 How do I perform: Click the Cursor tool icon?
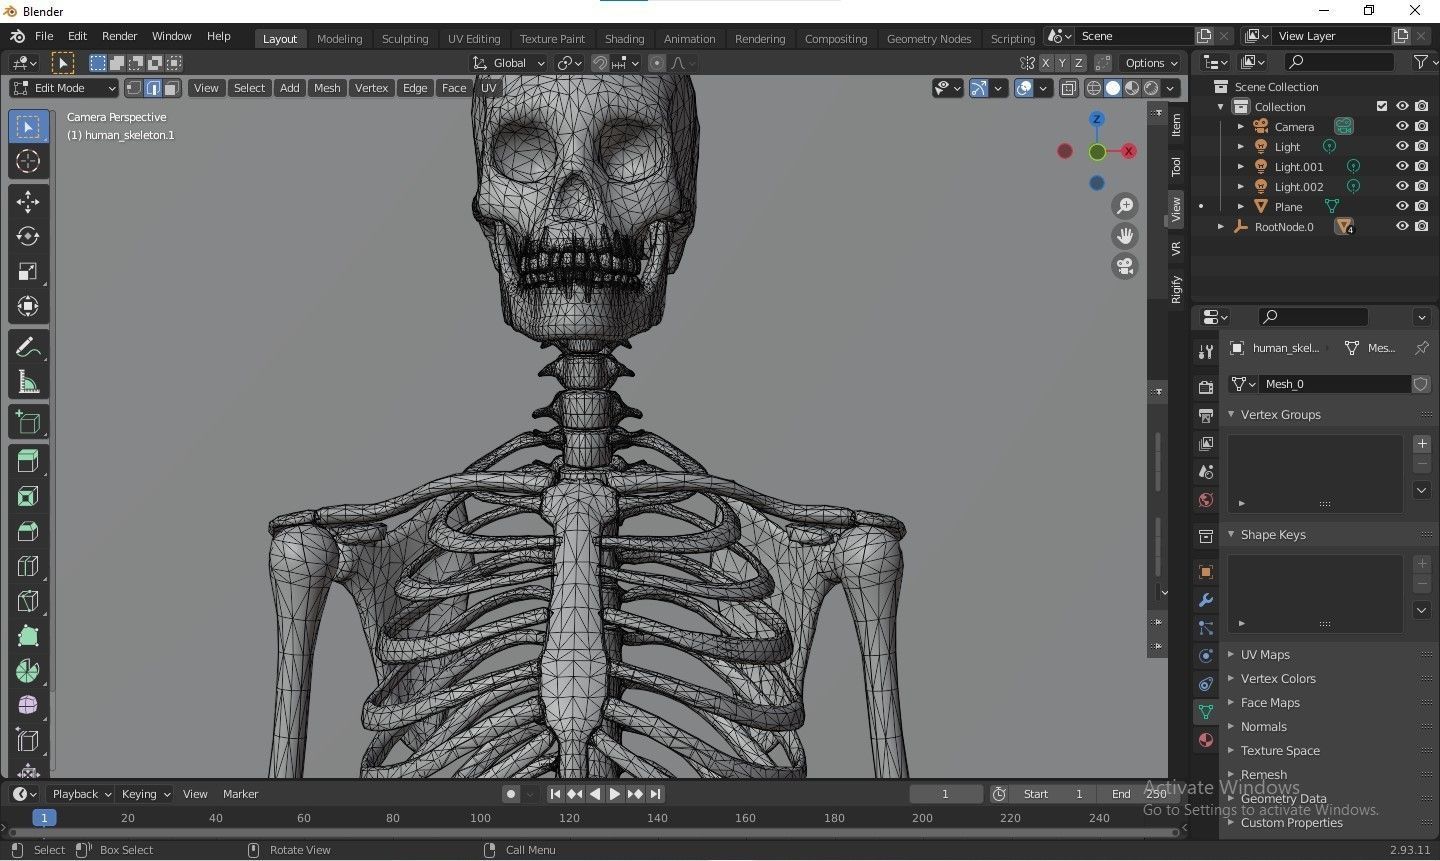click(x=28, y=161)
